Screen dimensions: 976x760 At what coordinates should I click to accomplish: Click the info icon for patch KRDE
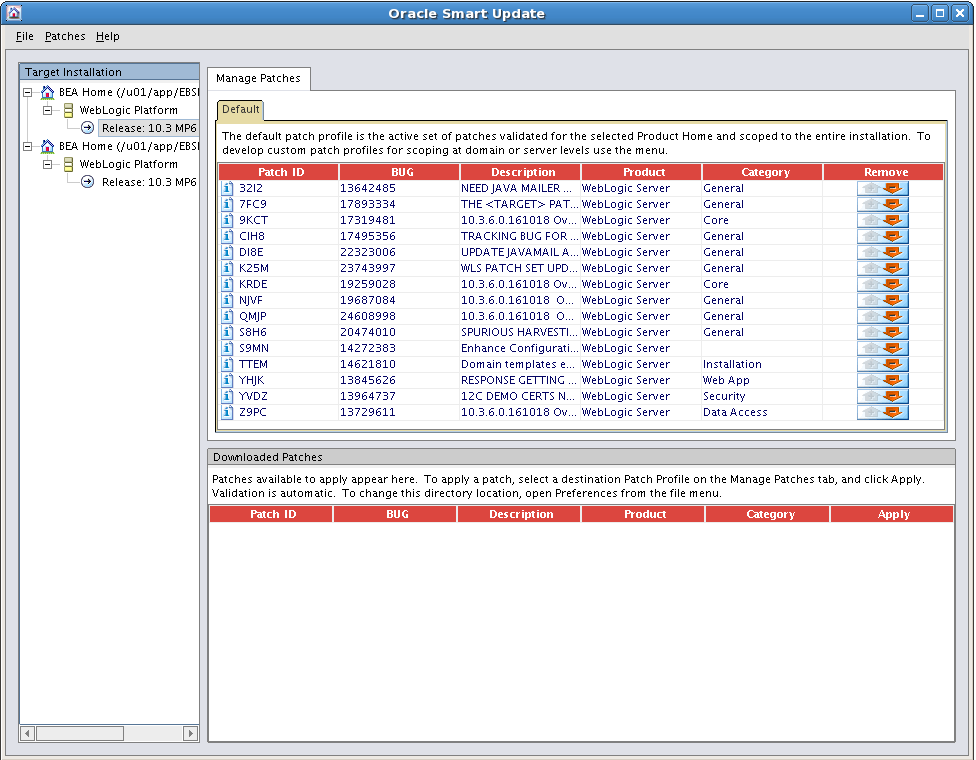[x=228, y=284]
